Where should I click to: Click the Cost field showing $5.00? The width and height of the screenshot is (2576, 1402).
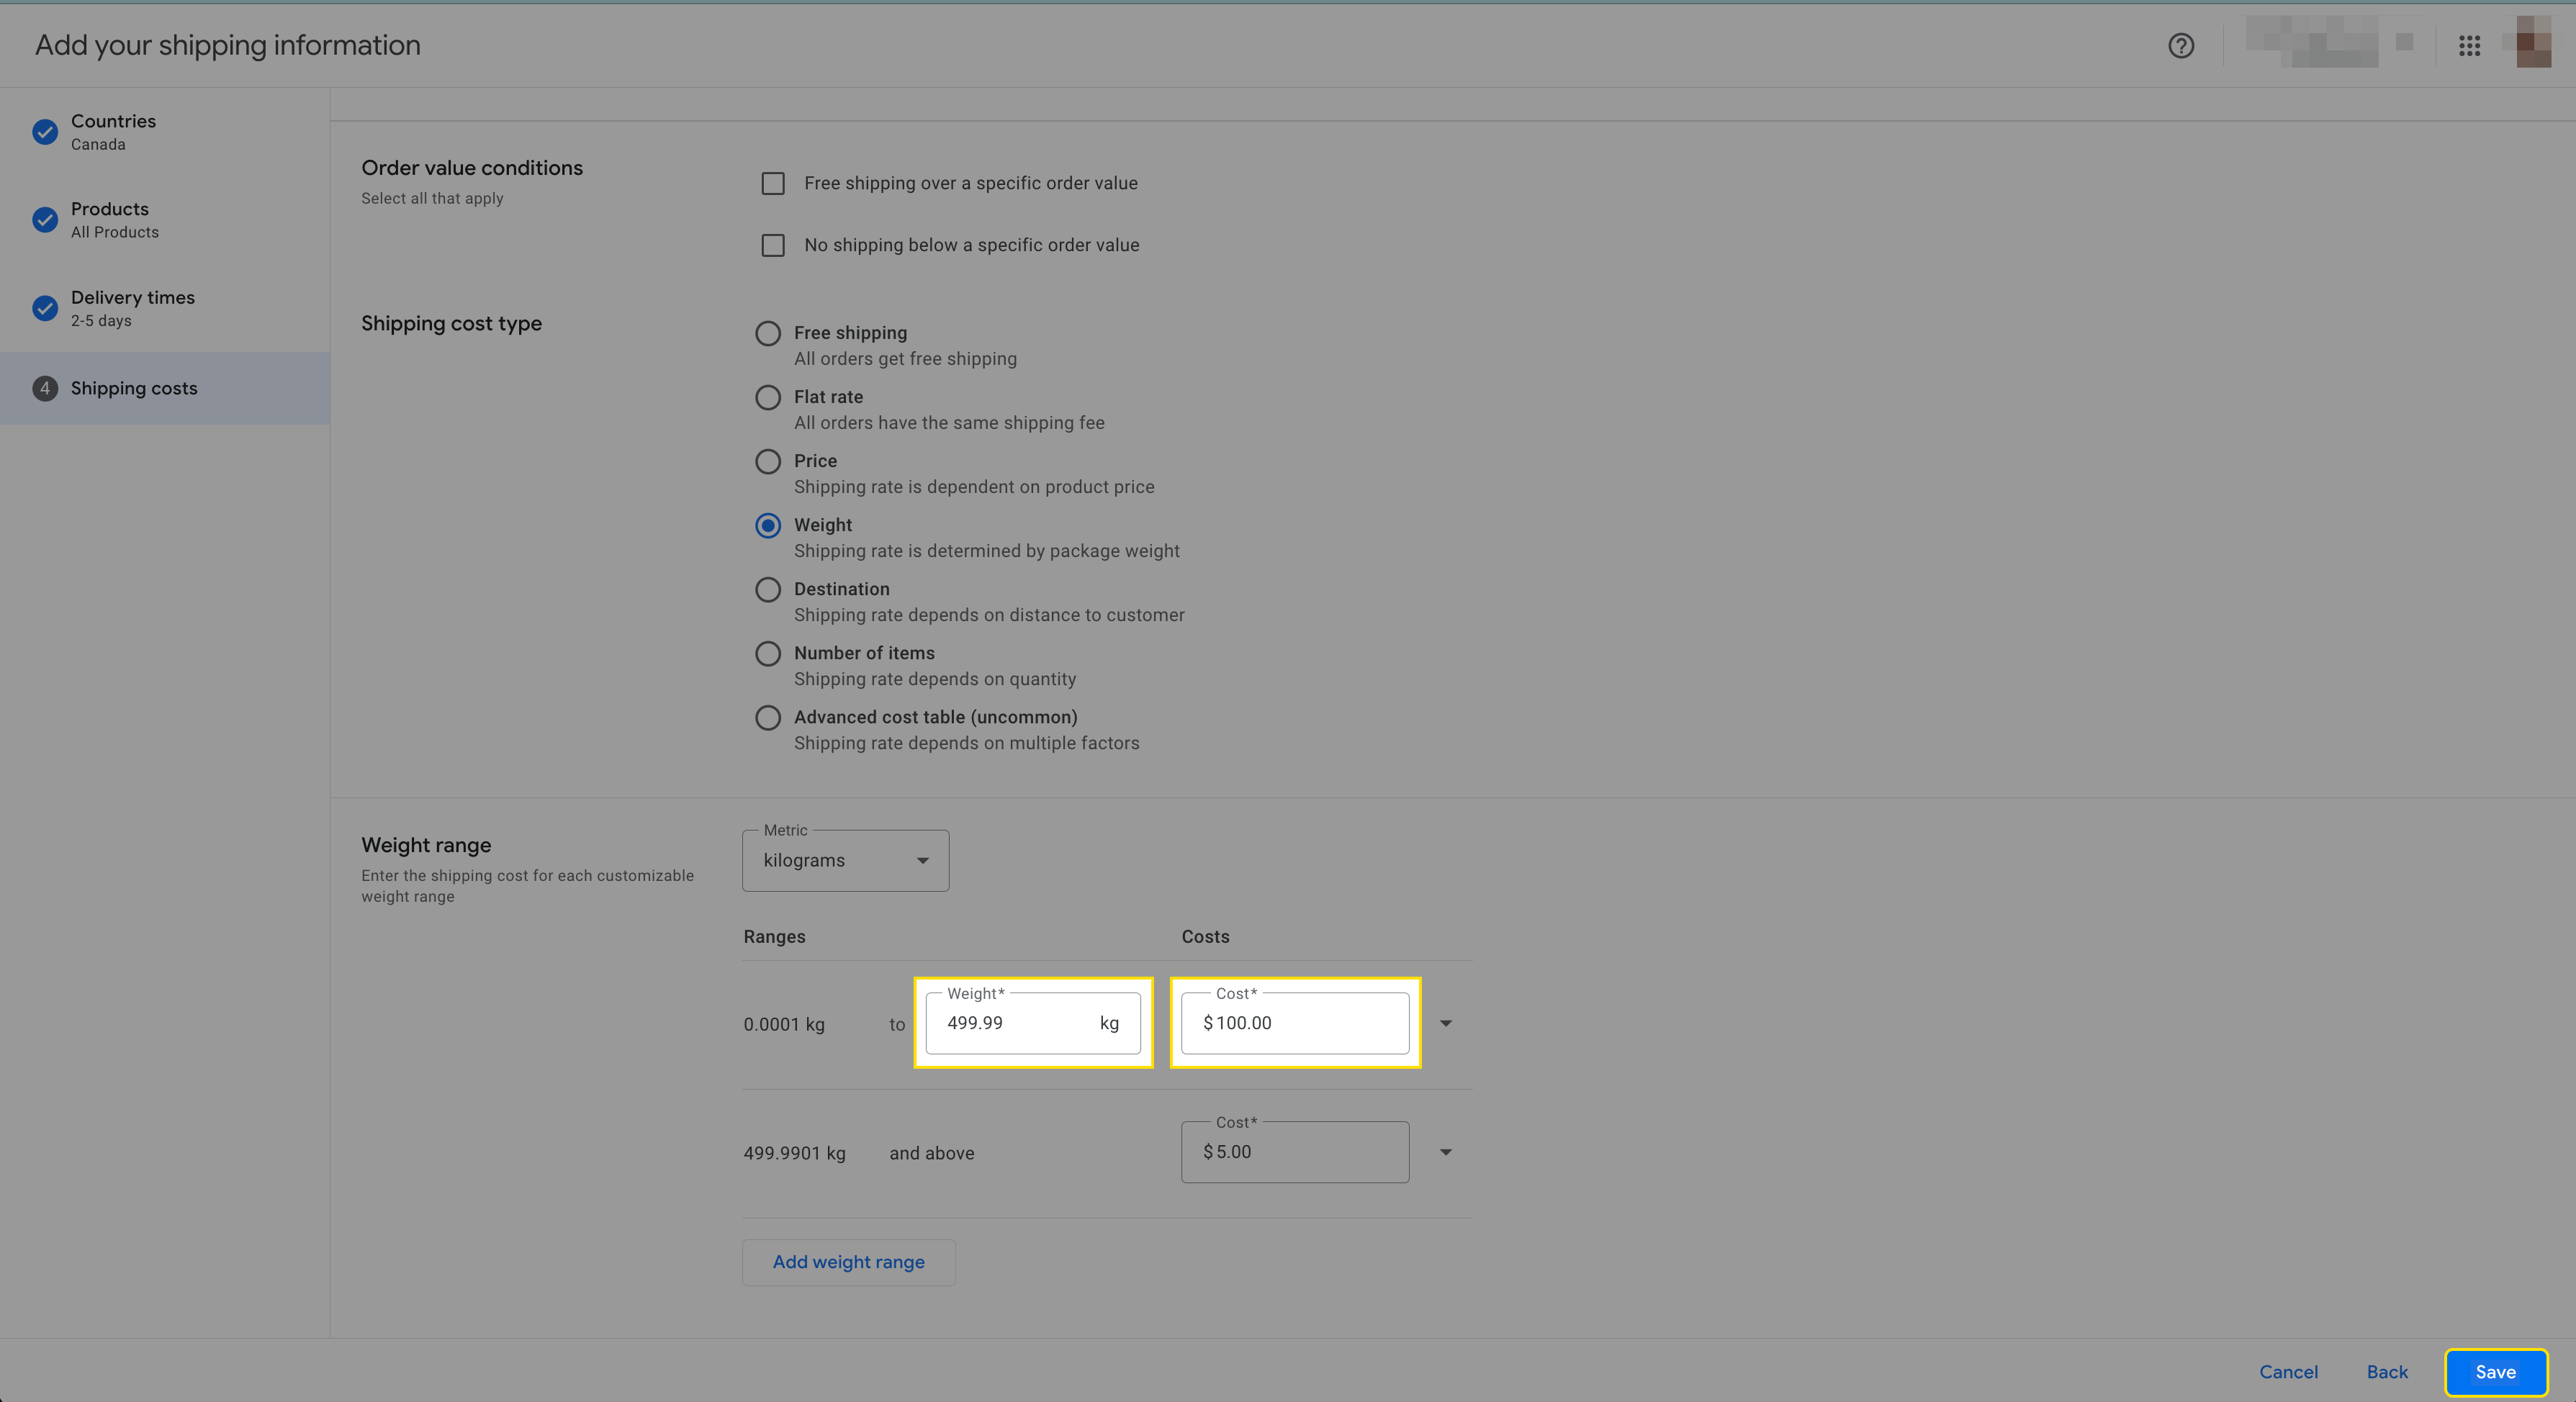tap(1295, 1152)
